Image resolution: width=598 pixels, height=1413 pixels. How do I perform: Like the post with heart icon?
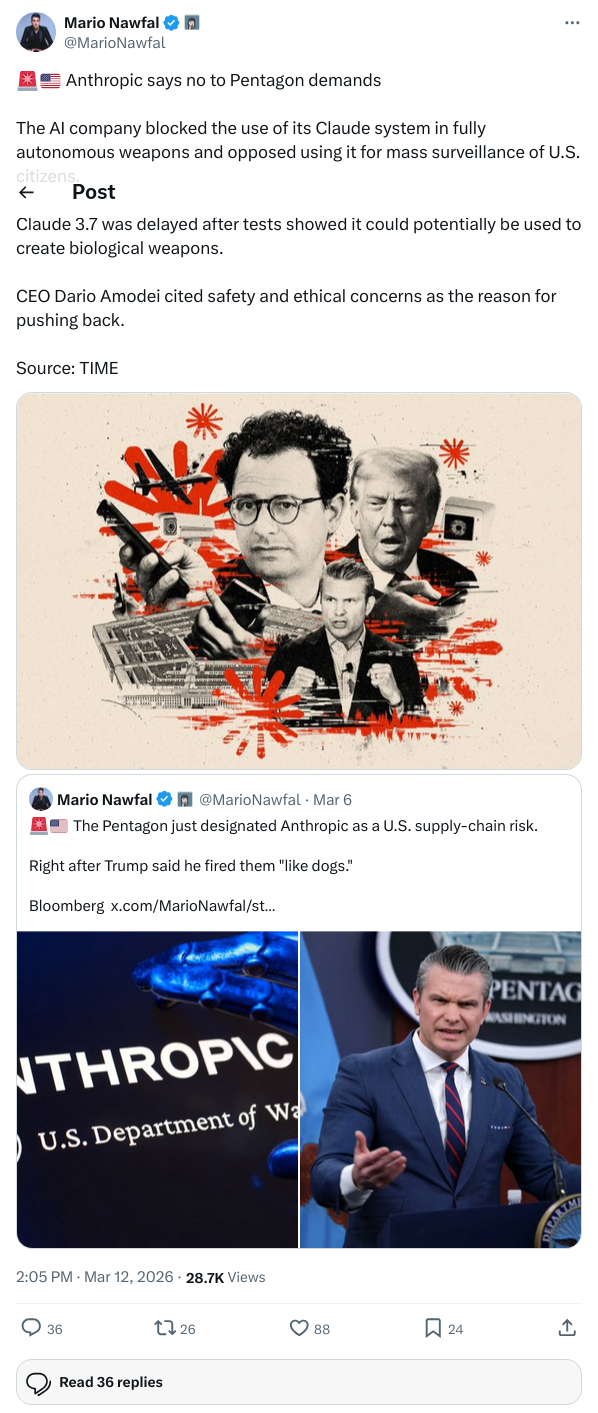[x=299, y=1328]
